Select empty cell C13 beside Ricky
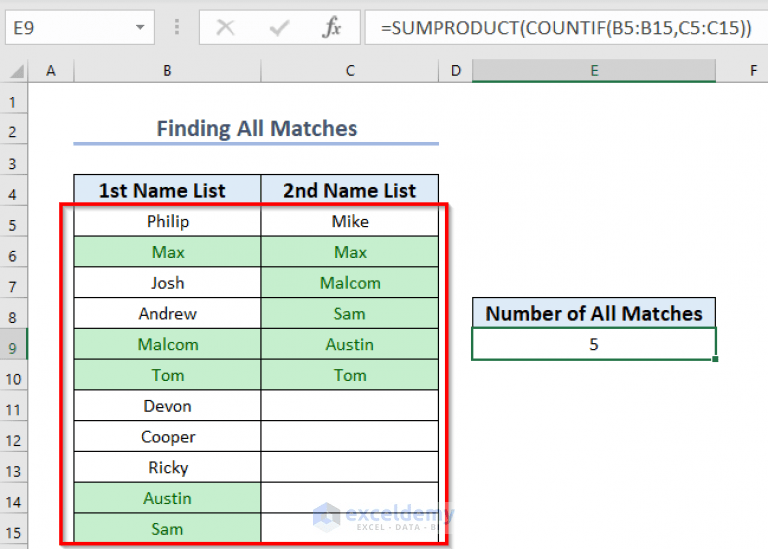This screenshot has height=549, width=768. coord(350,468)
